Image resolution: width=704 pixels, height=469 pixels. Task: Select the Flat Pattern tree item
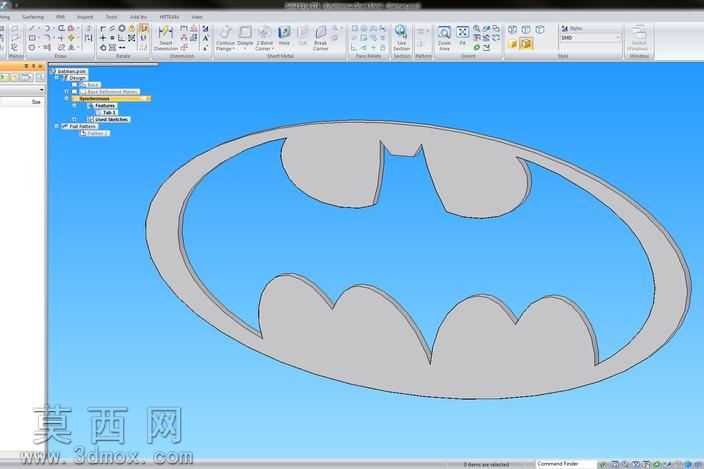(79, 126)
